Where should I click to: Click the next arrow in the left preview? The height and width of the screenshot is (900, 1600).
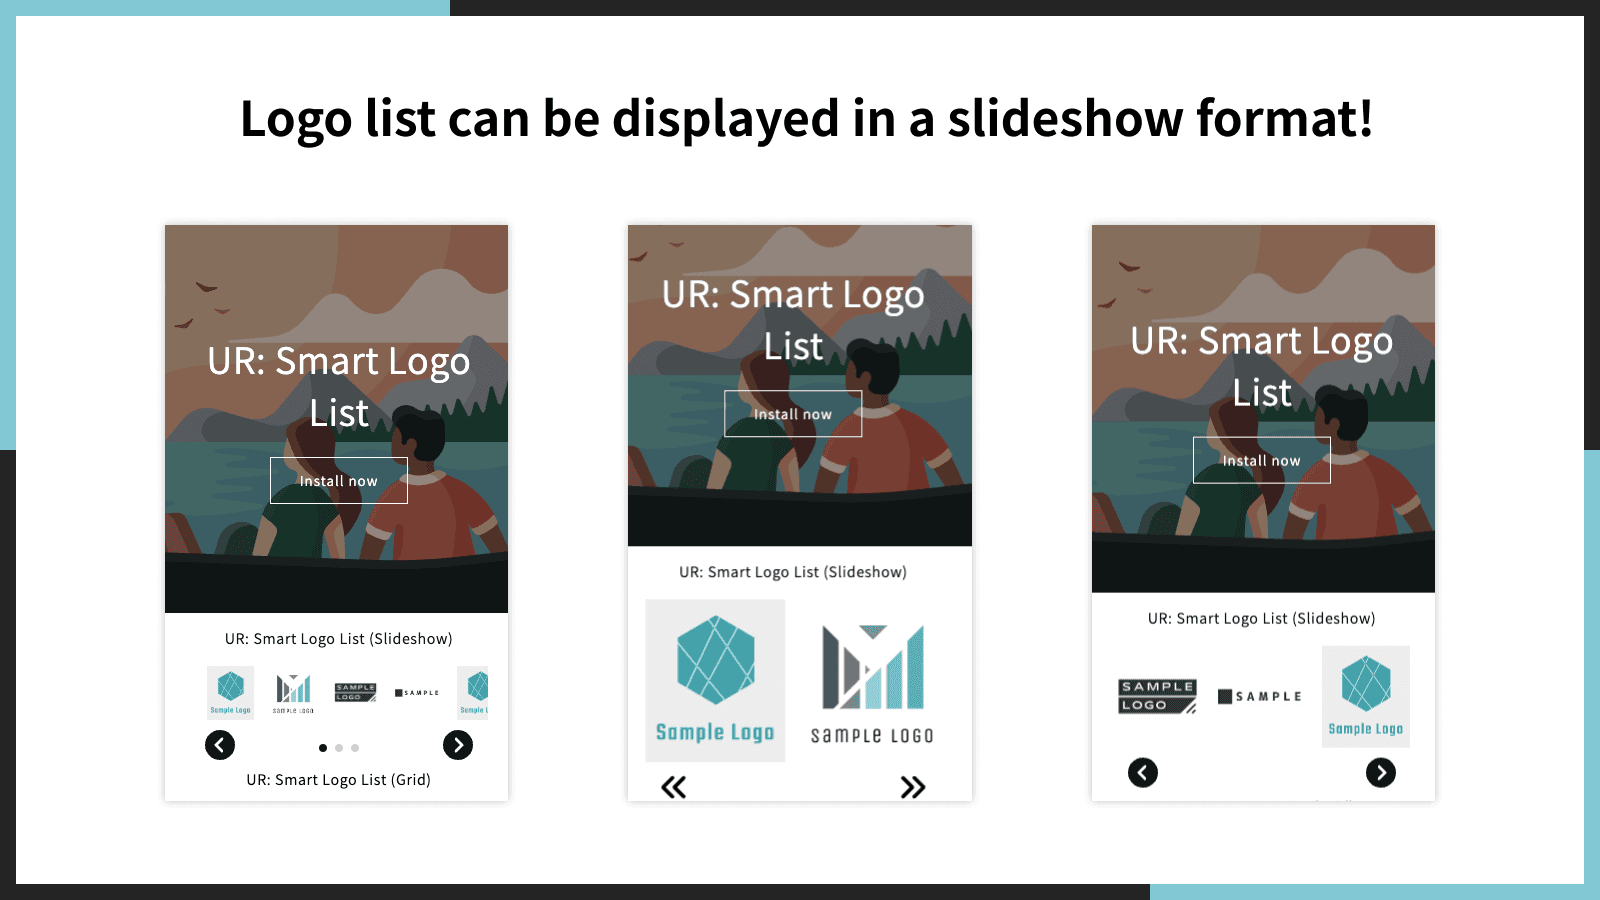458,745
